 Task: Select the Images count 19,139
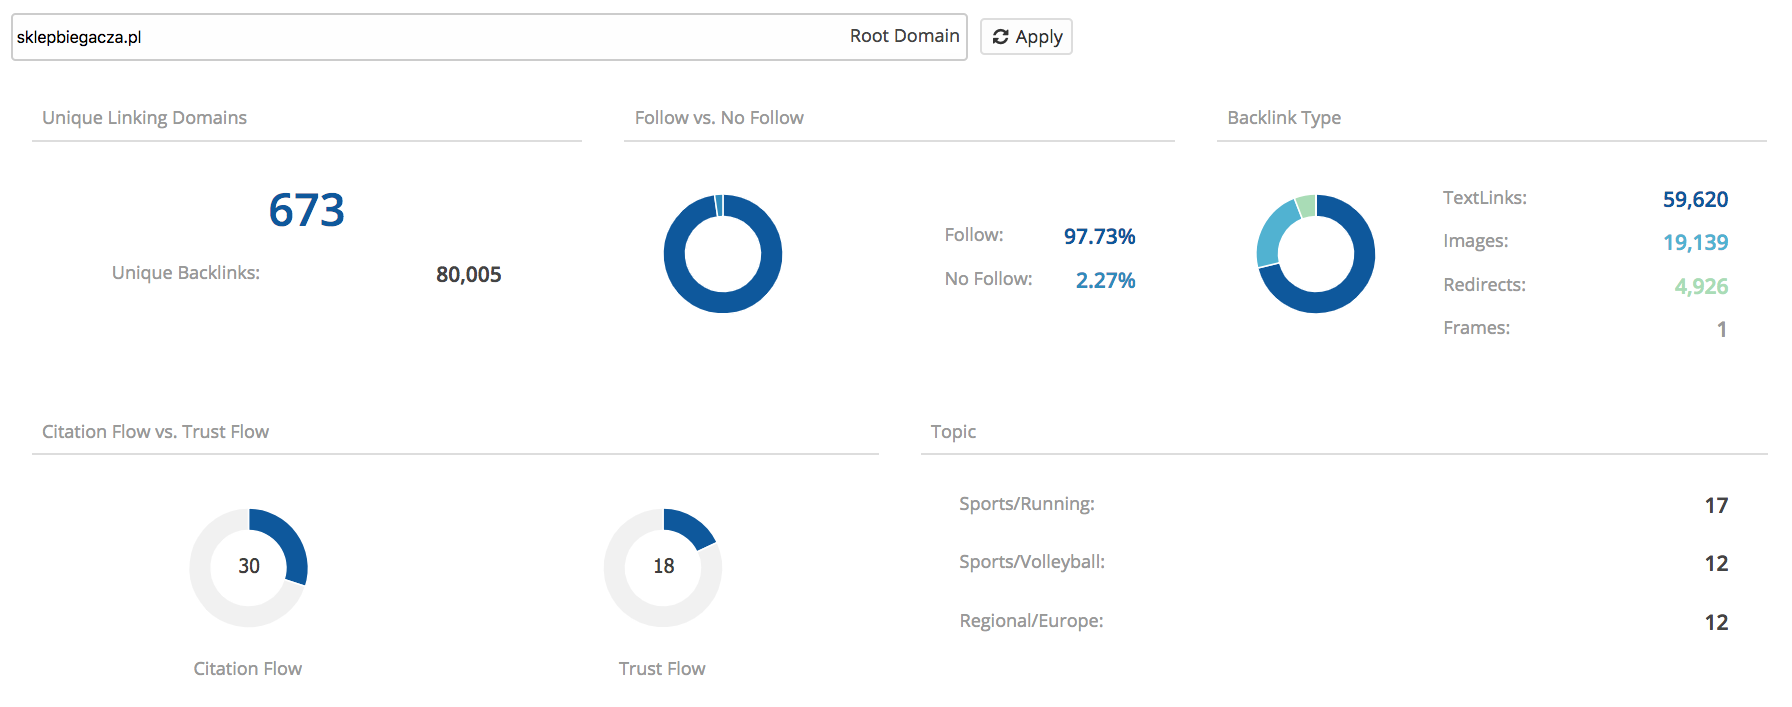1695,243
